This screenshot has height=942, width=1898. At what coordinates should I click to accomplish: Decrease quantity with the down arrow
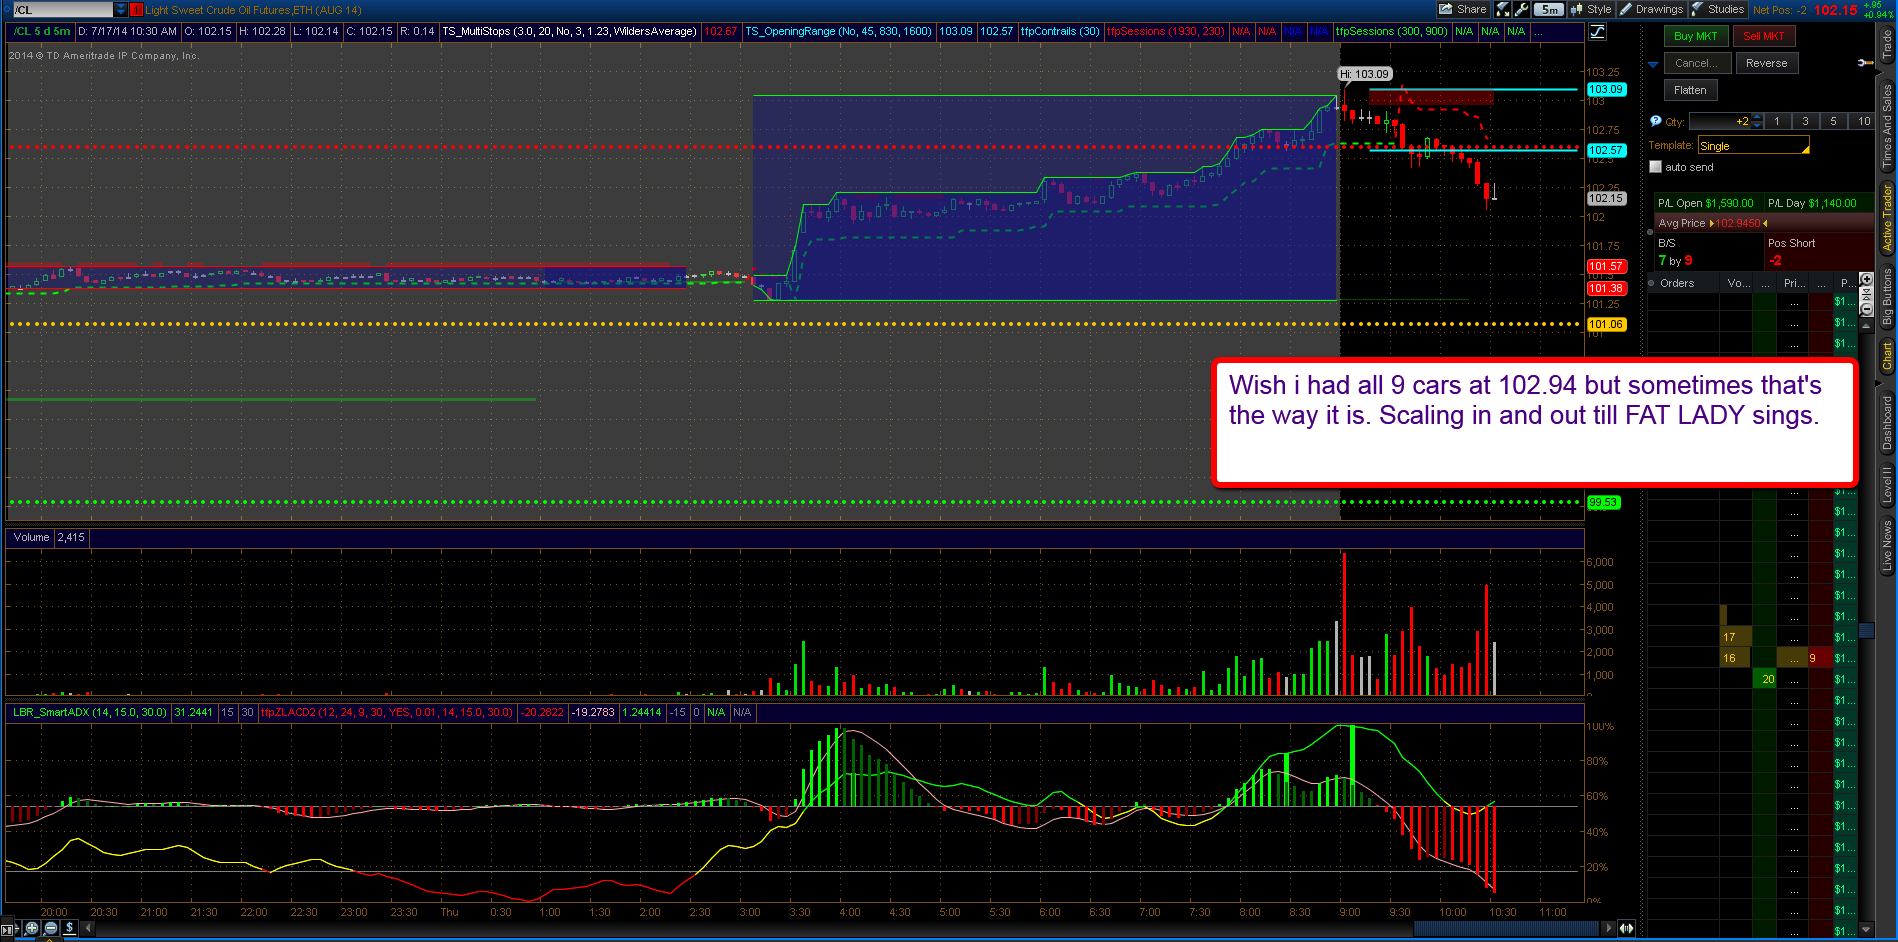pos(1757,125)
